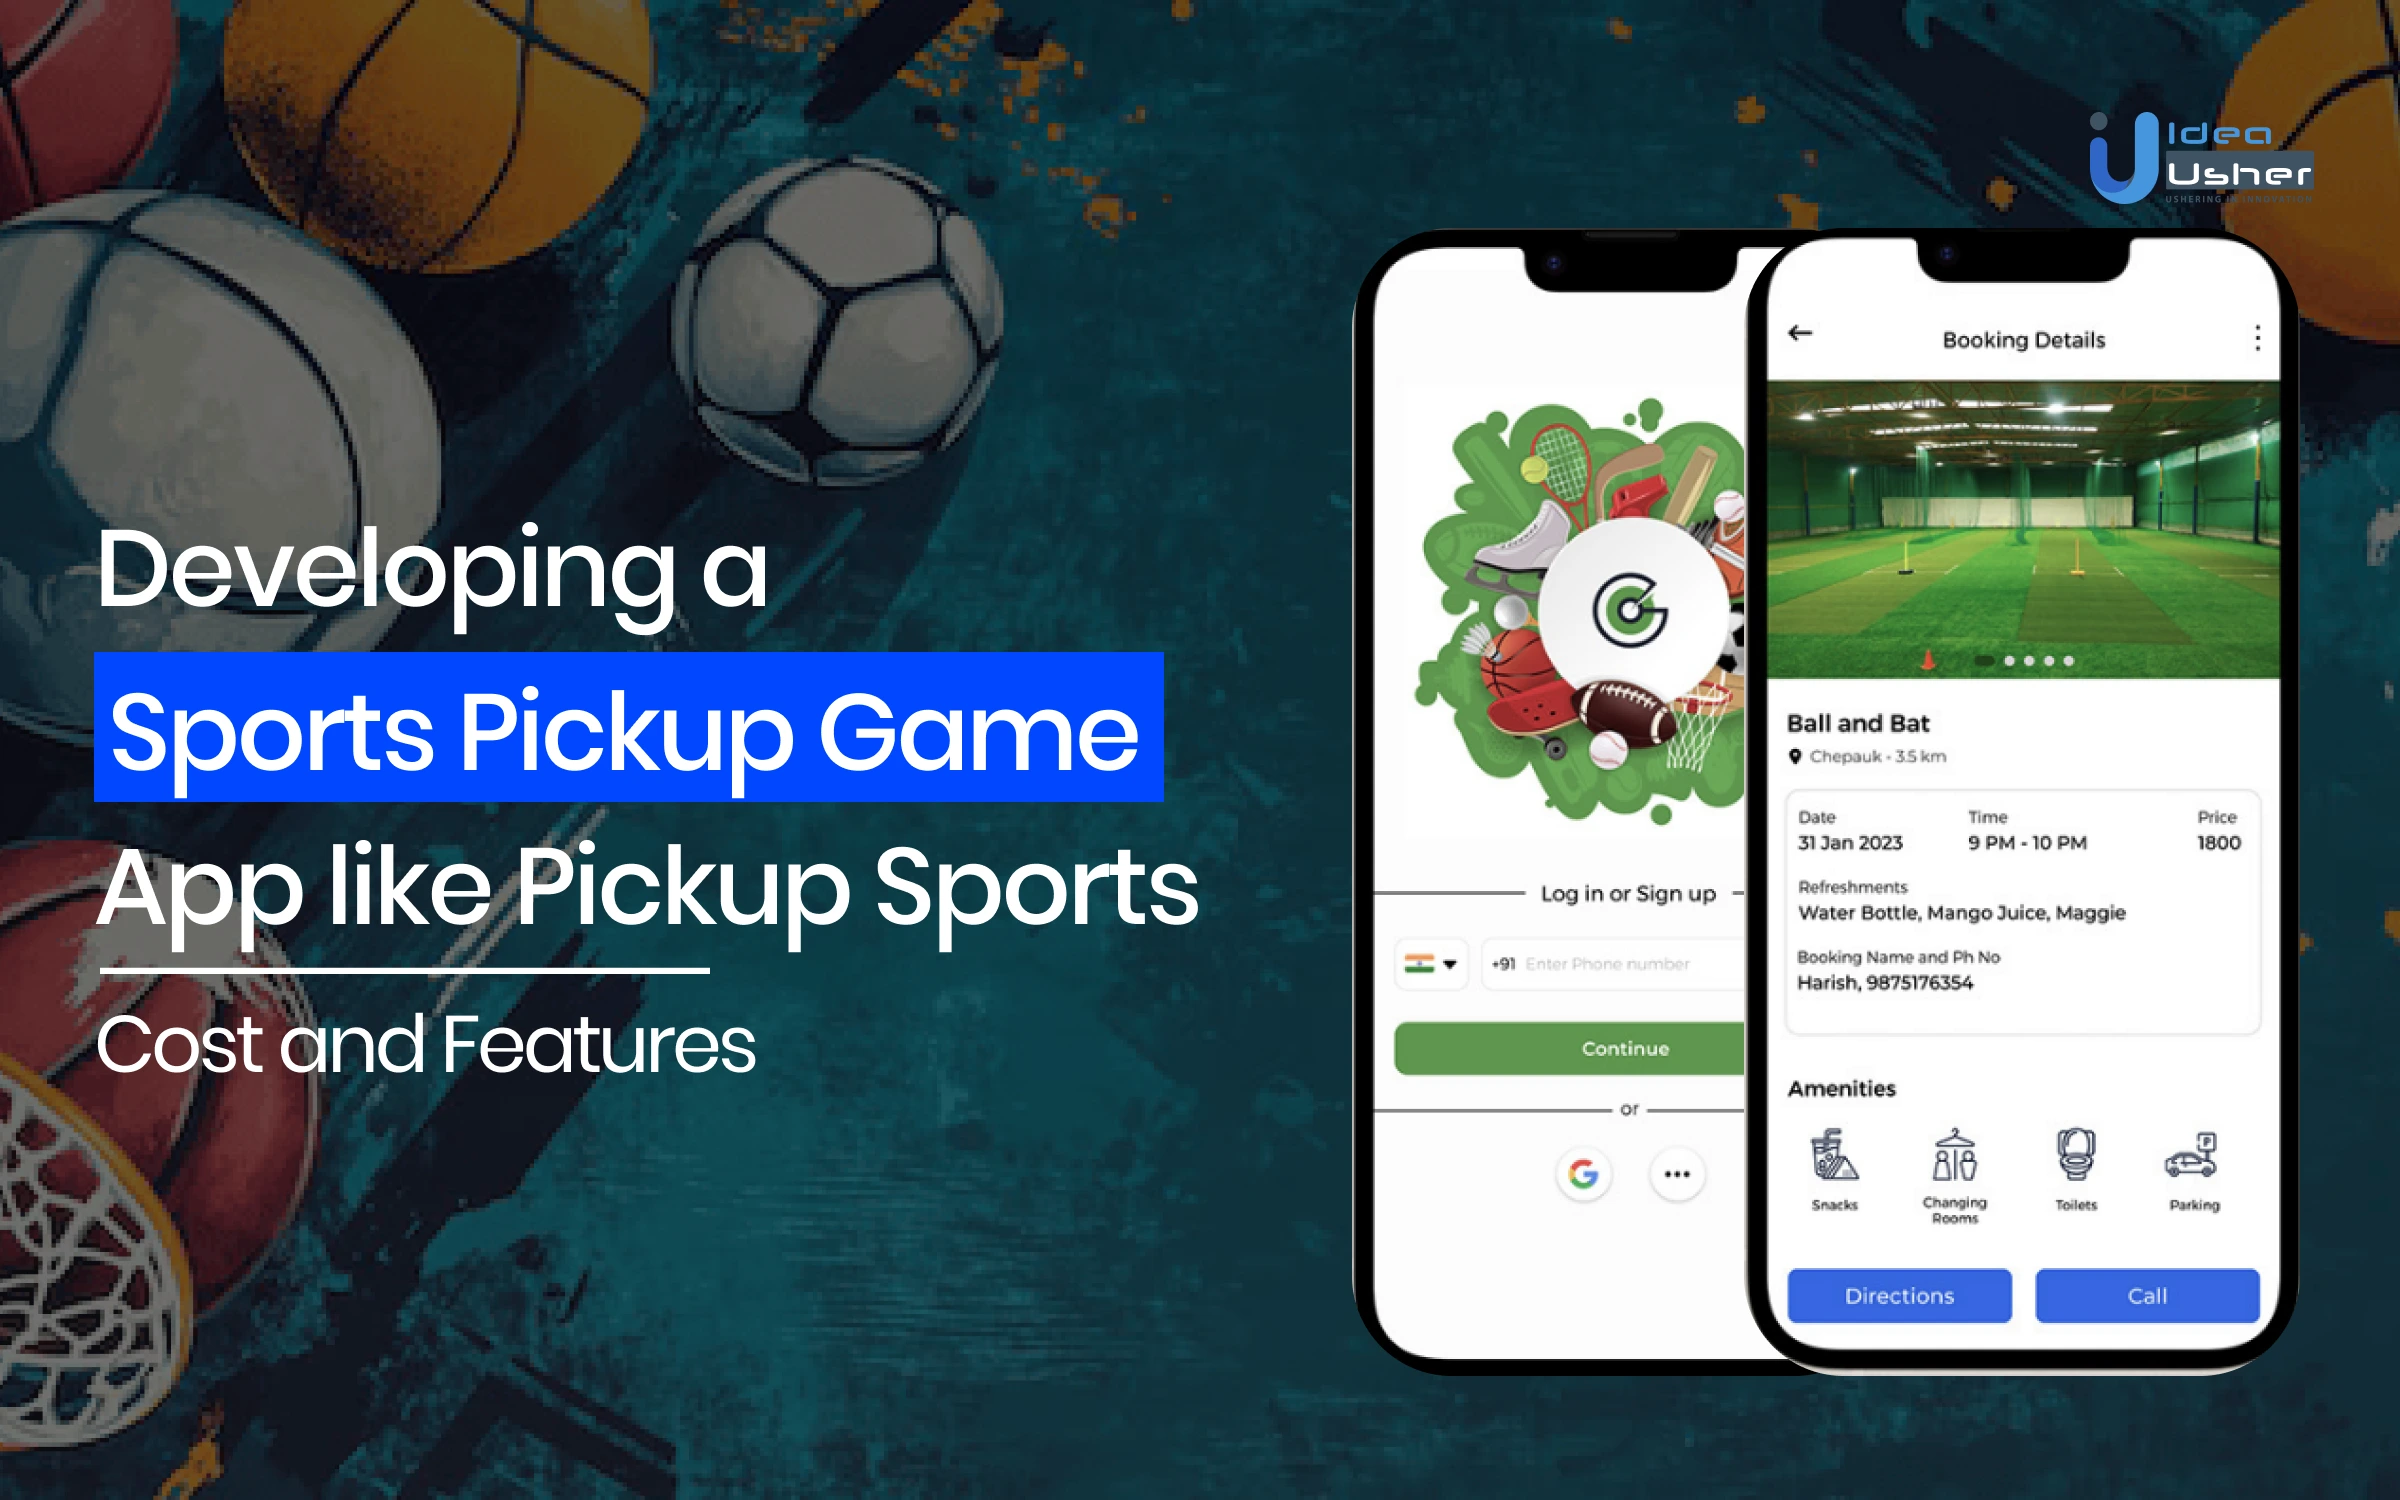Select the active carousel image dot indicator

1985,664
